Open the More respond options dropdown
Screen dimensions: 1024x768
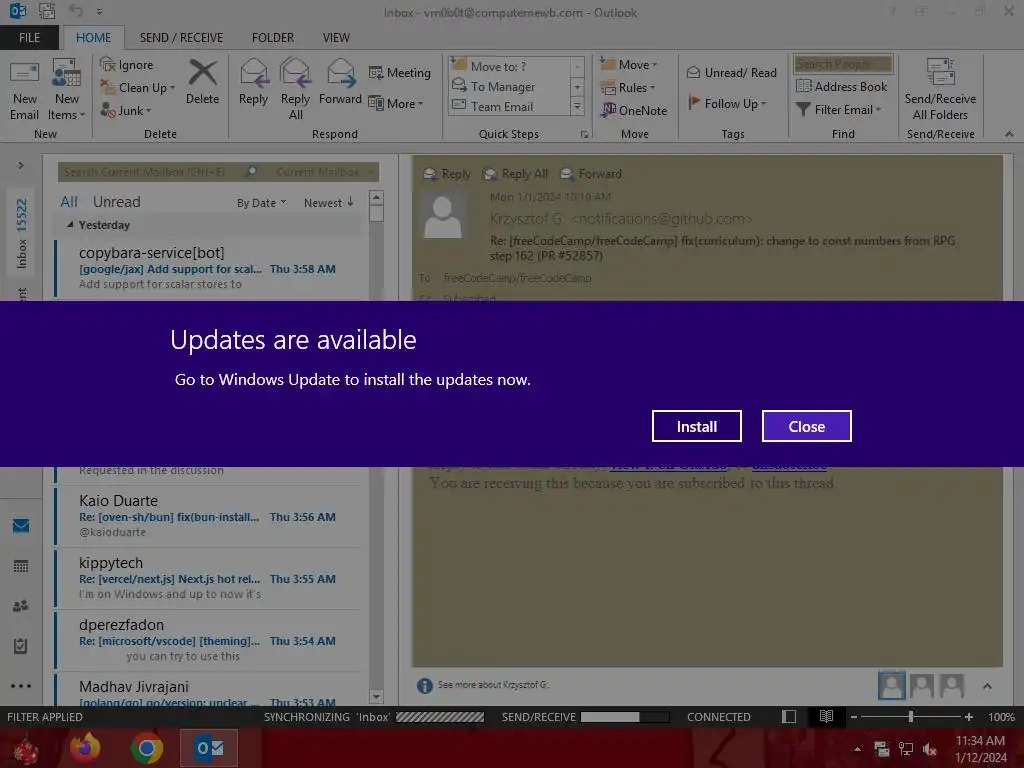pos(396,103)
